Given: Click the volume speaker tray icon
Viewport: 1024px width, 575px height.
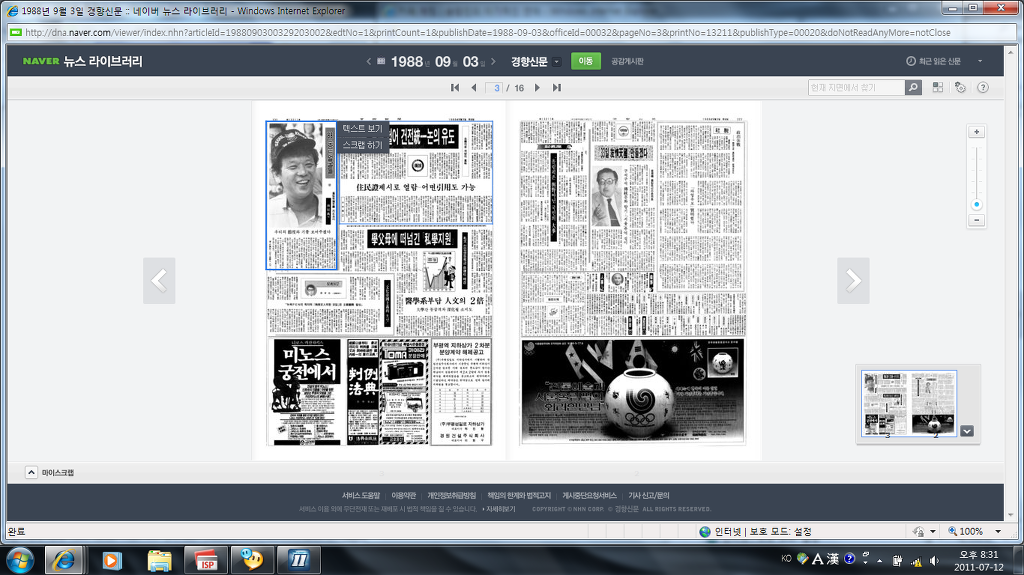Looking at the screenshot, I should 935,561.
